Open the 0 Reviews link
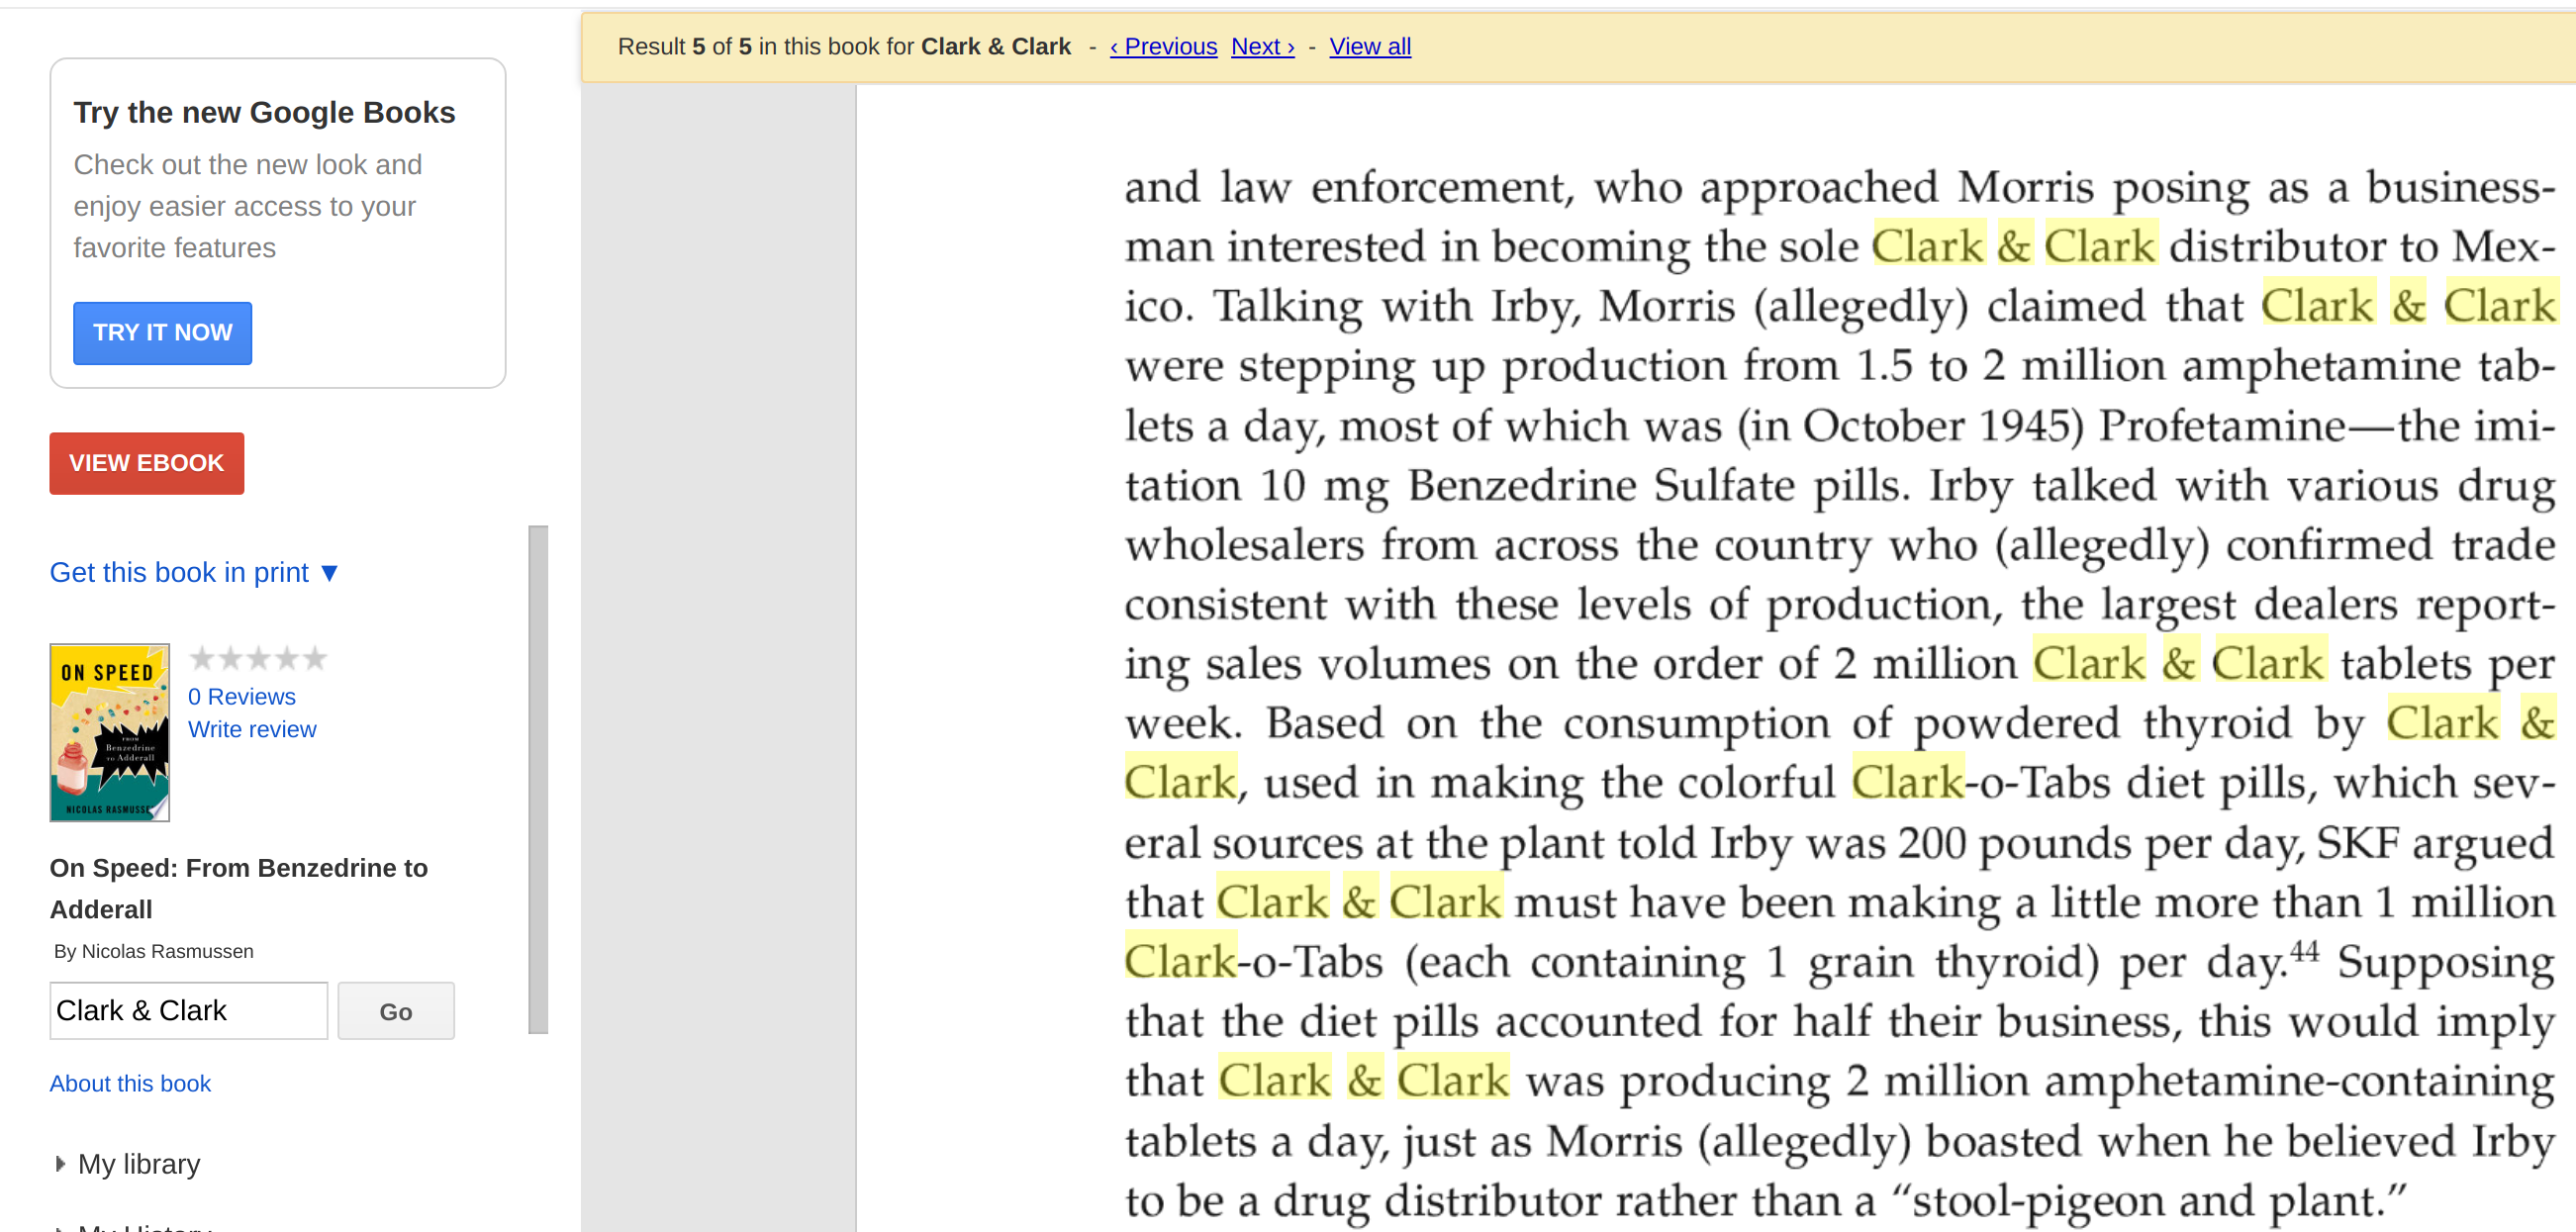This screenshot has height=1232, width=2576. point(242,696)
